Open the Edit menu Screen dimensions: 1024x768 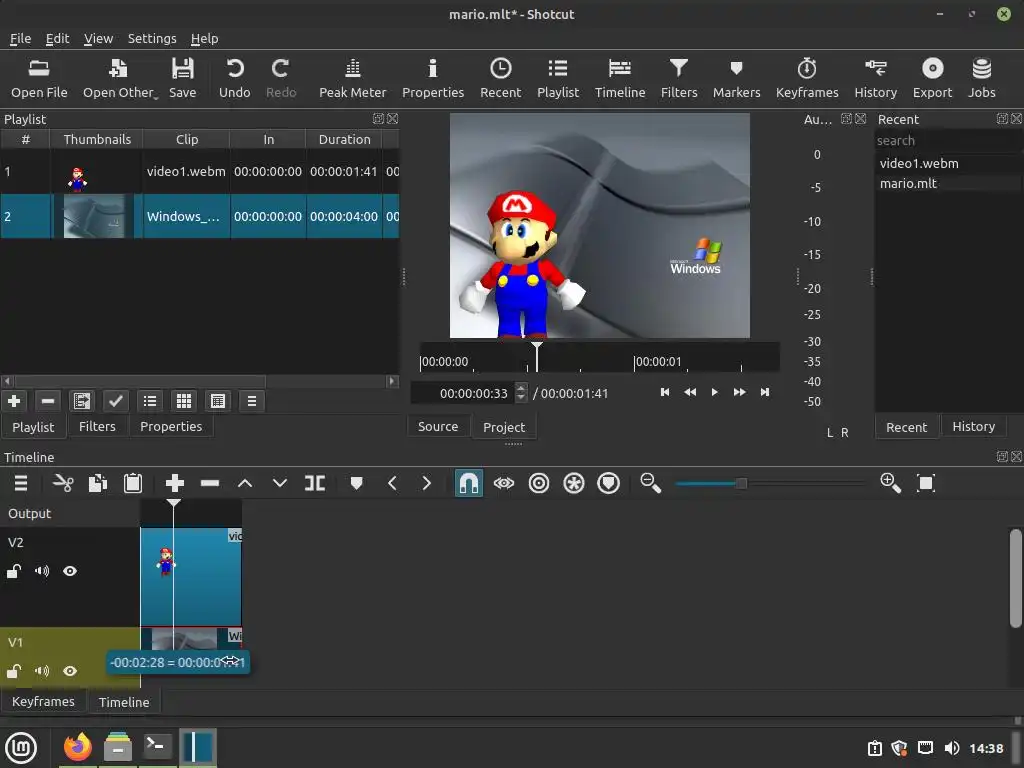pos(57,39)
